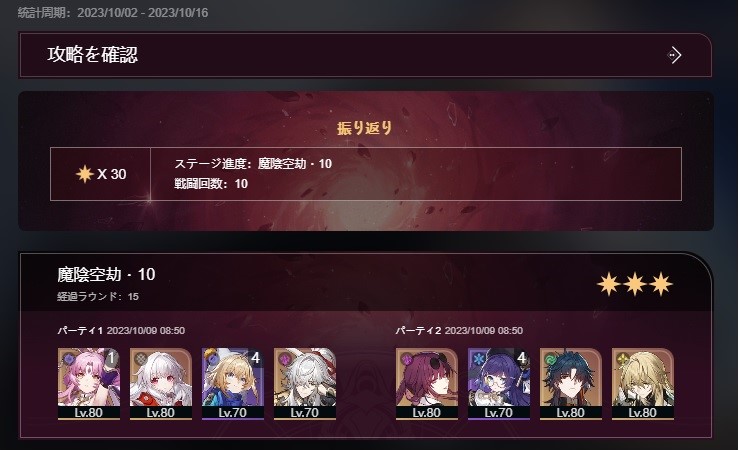Viewport: 740px width, 450px height.
Task: Select purple-haired Lv.70 character in Party 2
Action: (x=498, y=383)
